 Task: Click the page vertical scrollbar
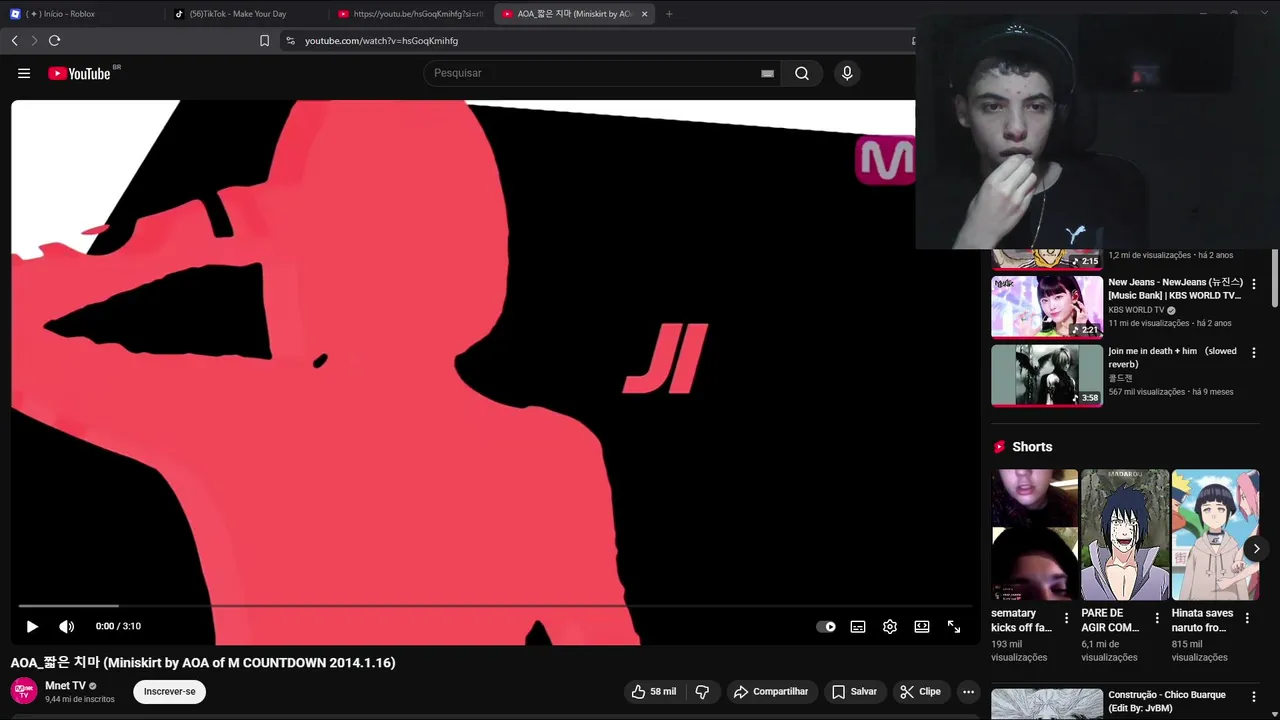pos(1274,280)
